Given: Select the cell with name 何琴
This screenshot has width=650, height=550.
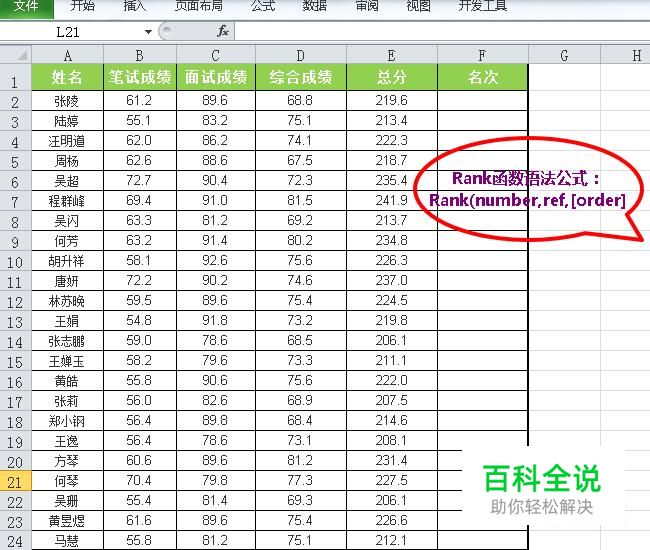Looking at the screenshot, I should [x=68, y=481].
